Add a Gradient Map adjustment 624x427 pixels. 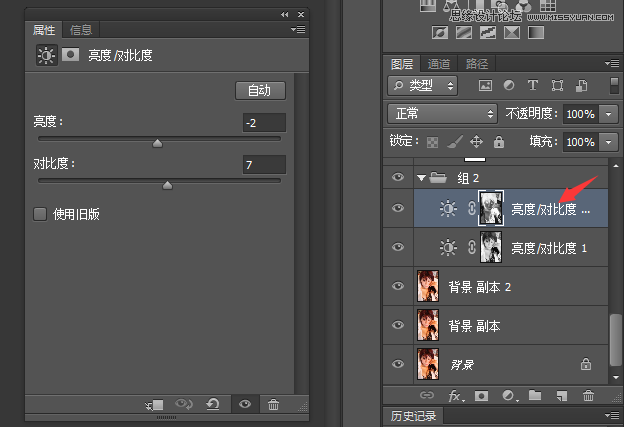click(536, 32)
